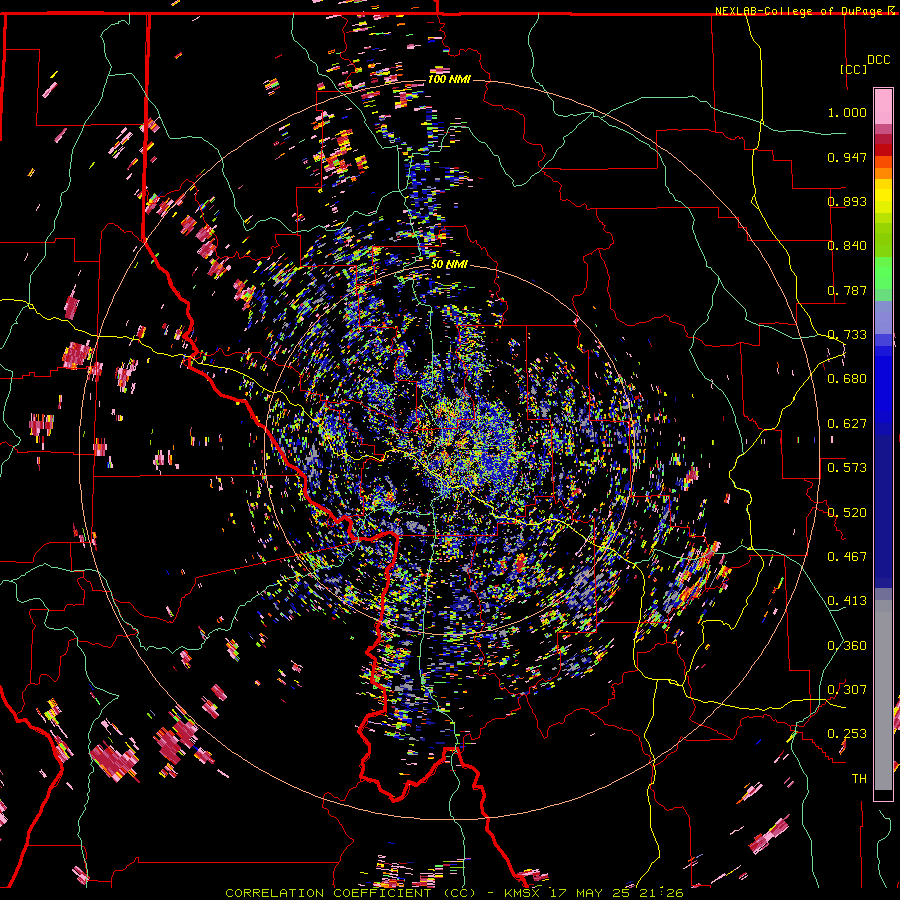Click the 0.680 legend value

(x=847, y=379)
